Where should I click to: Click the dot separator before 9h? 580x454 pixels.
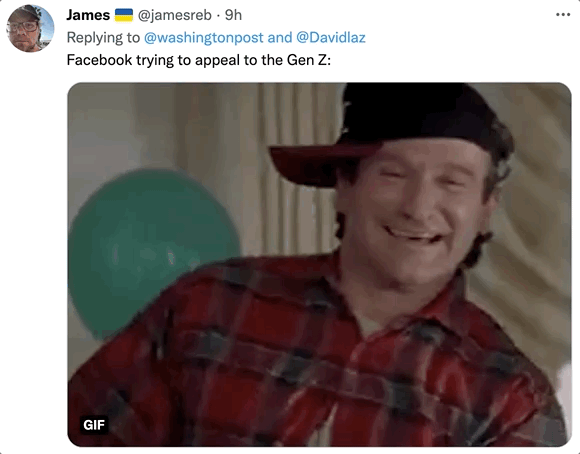point(218,16)
